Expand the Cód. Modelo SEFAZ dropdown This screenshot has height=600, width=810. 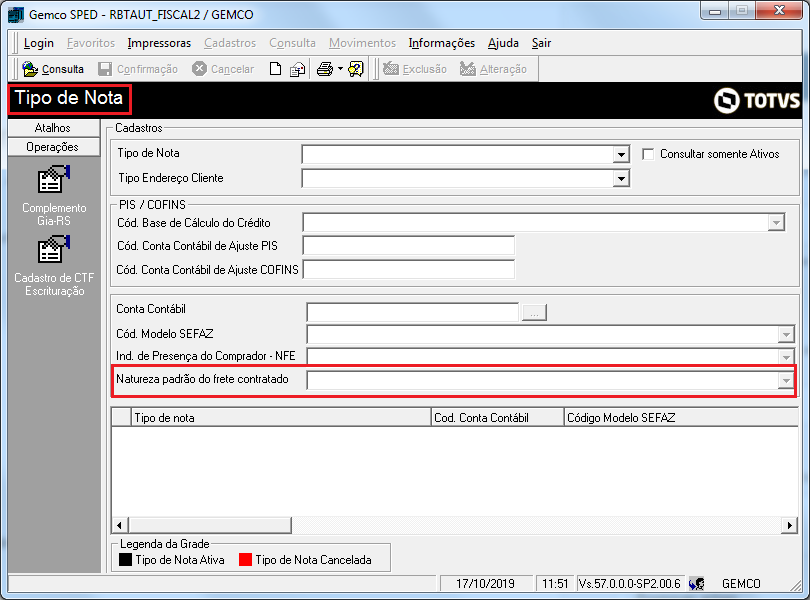(x=786, y=334)
